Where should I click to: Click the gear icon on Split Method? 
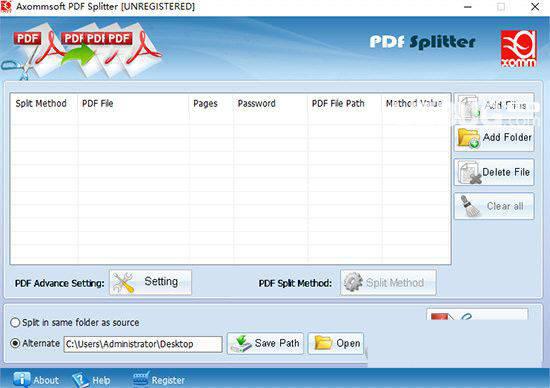click(353, 282)
